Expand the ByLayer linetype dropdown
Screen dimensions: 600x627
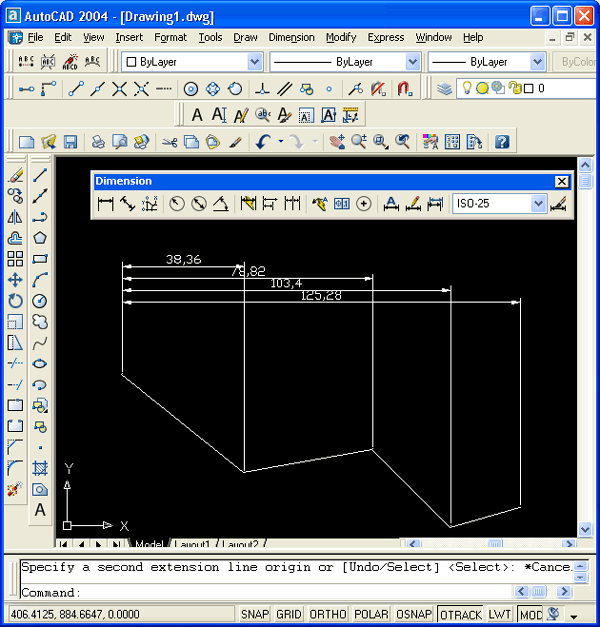(413, 62)
